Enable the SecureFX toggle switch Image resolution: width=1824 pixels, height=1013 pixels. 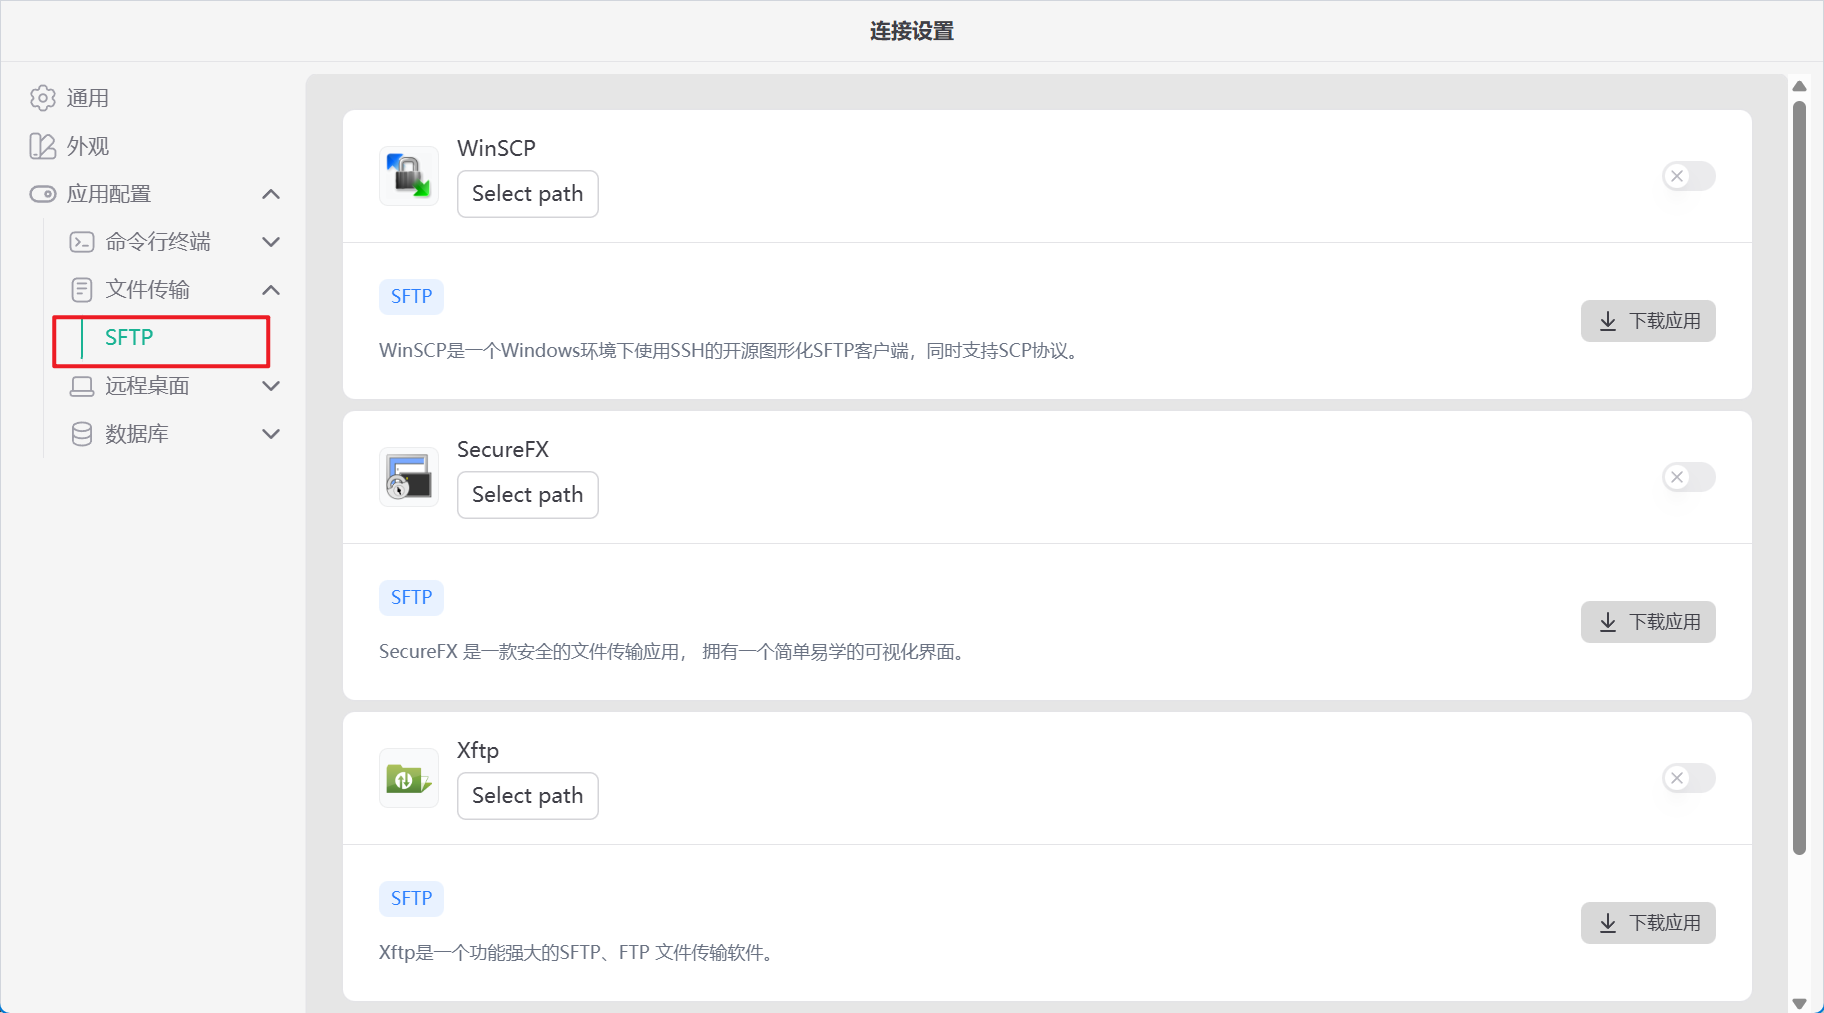click(1688, 477)
